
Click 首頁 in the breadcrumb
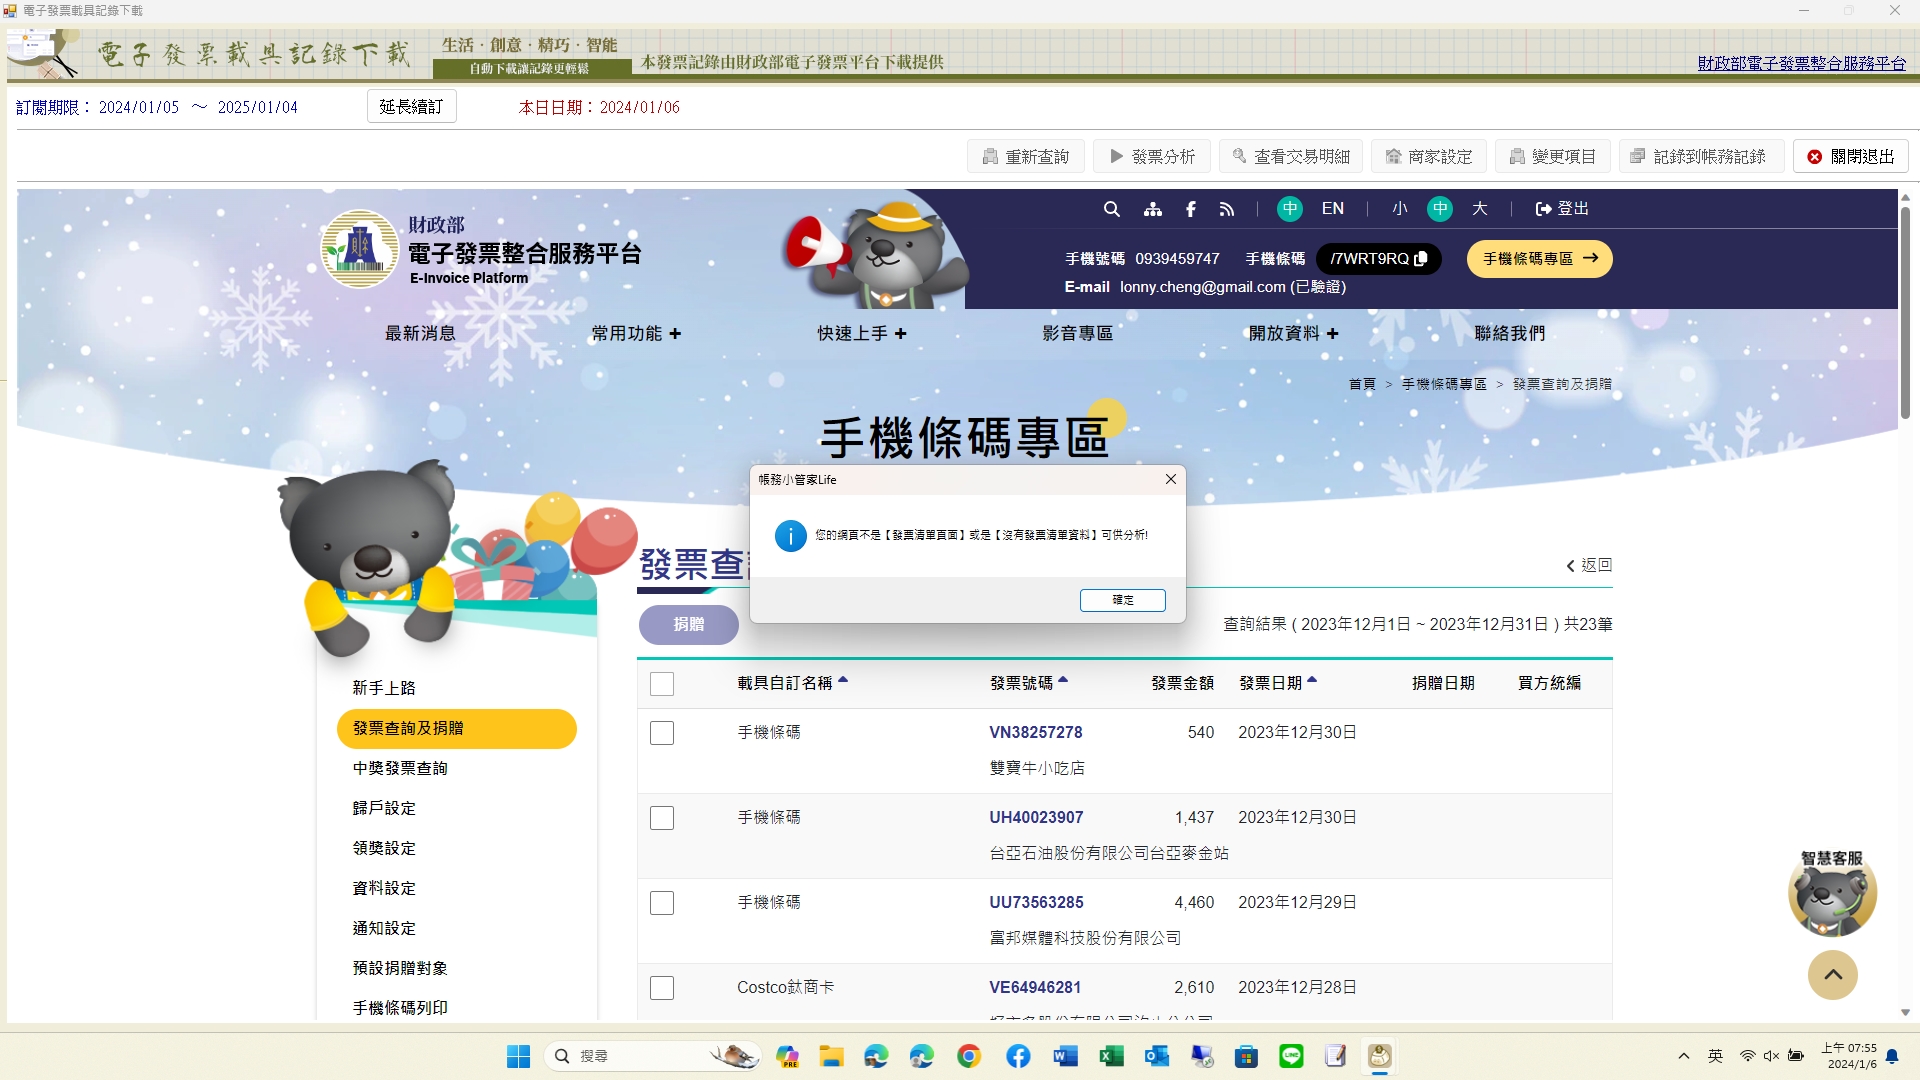pyautogui.click(x=1362, y=384)
